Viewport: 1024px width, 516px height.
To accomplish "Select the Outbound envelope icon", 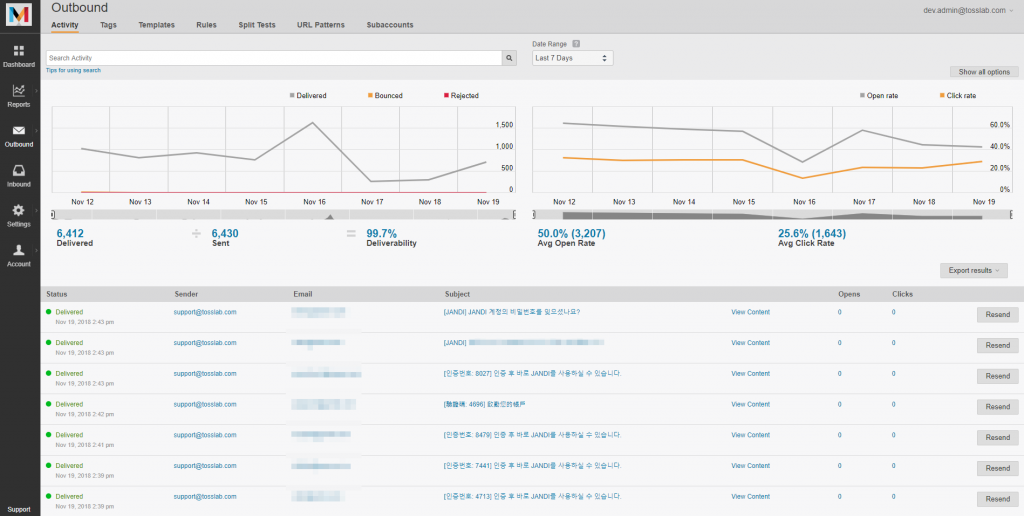I will pos(19,132).
